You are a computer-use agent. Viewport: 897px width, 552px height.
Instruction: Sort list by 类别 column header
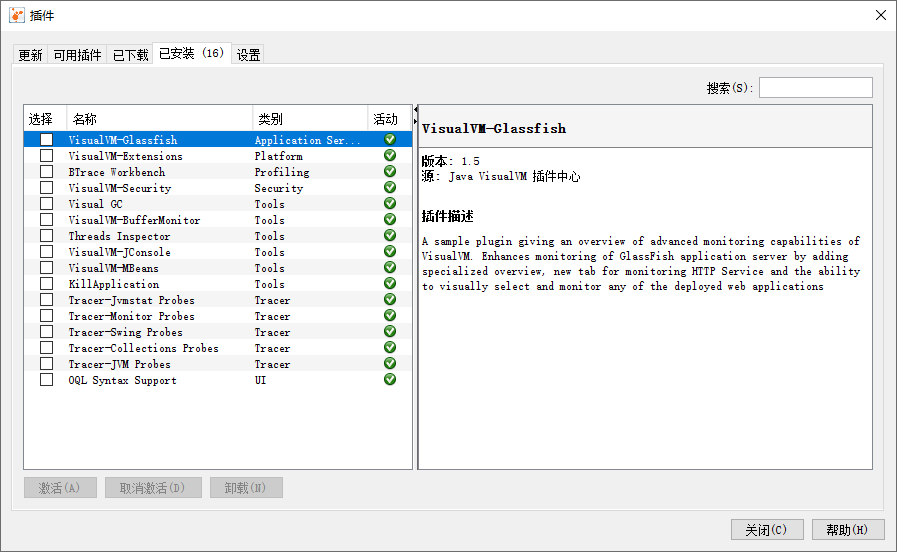point(310,119)
